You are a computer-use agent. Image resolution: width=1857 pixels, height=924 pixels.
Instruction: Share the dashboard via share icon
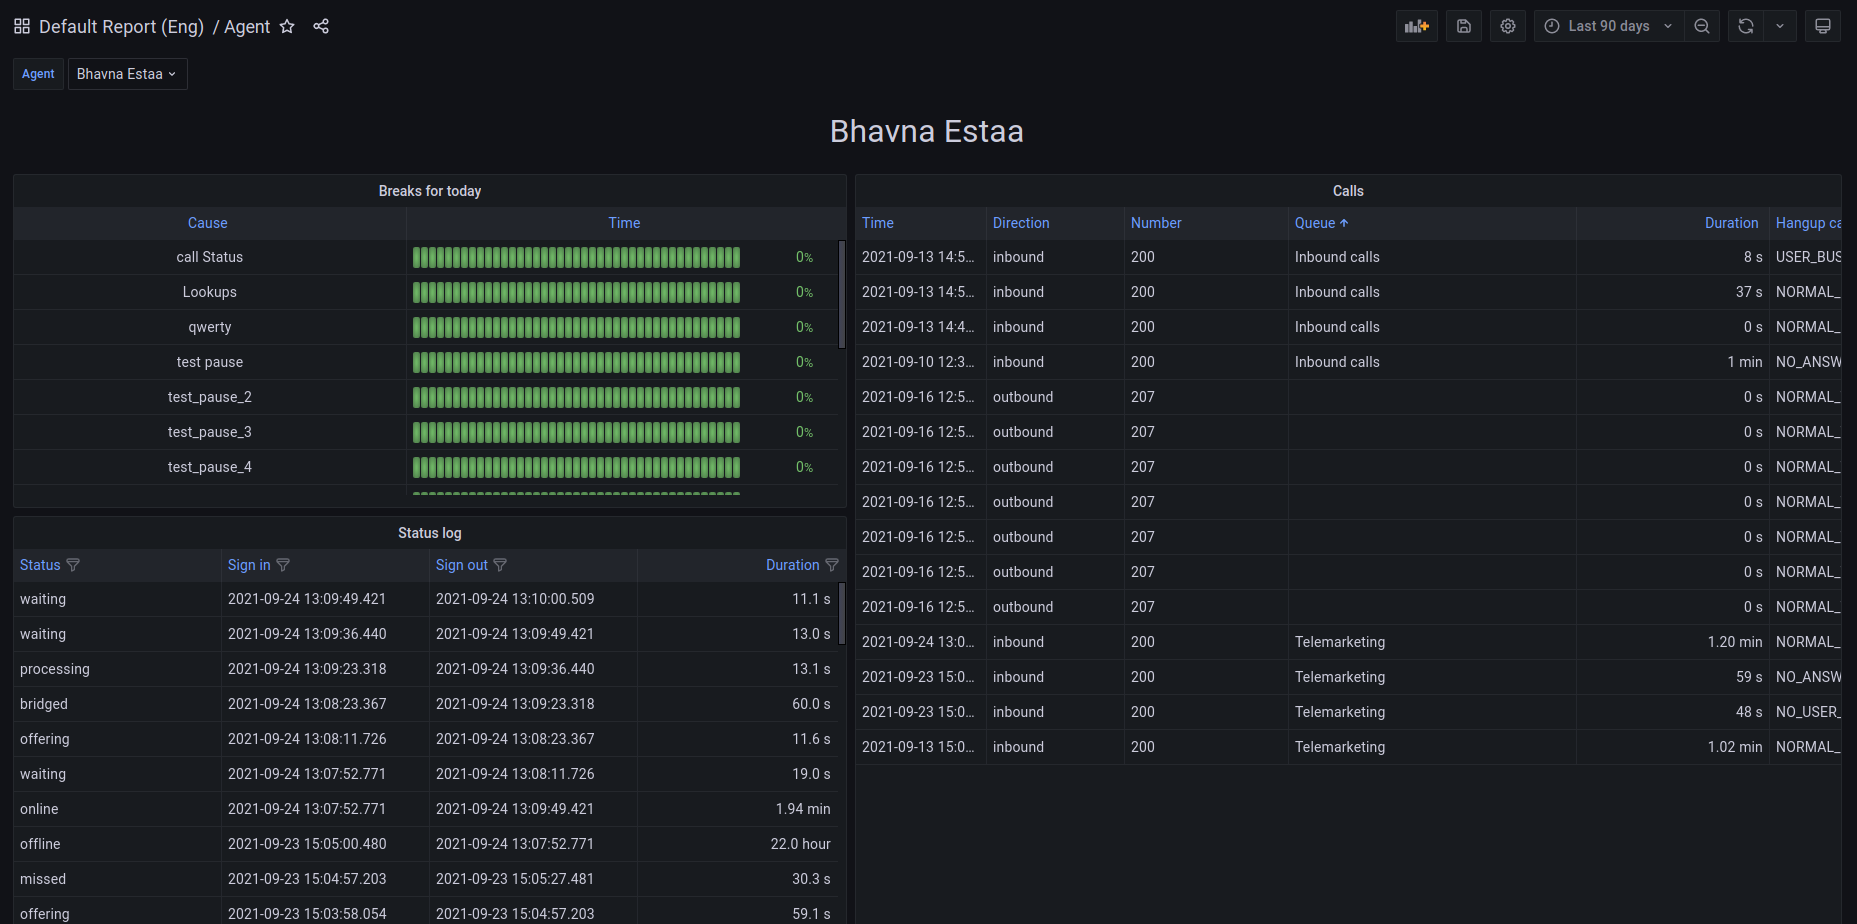[321, 26]
